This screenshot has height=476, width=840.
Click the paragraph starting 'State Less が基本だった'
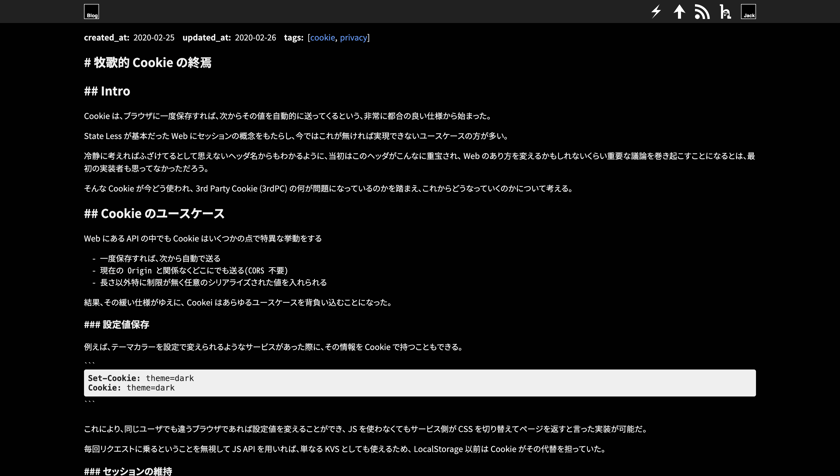click(x=296, y=136)
